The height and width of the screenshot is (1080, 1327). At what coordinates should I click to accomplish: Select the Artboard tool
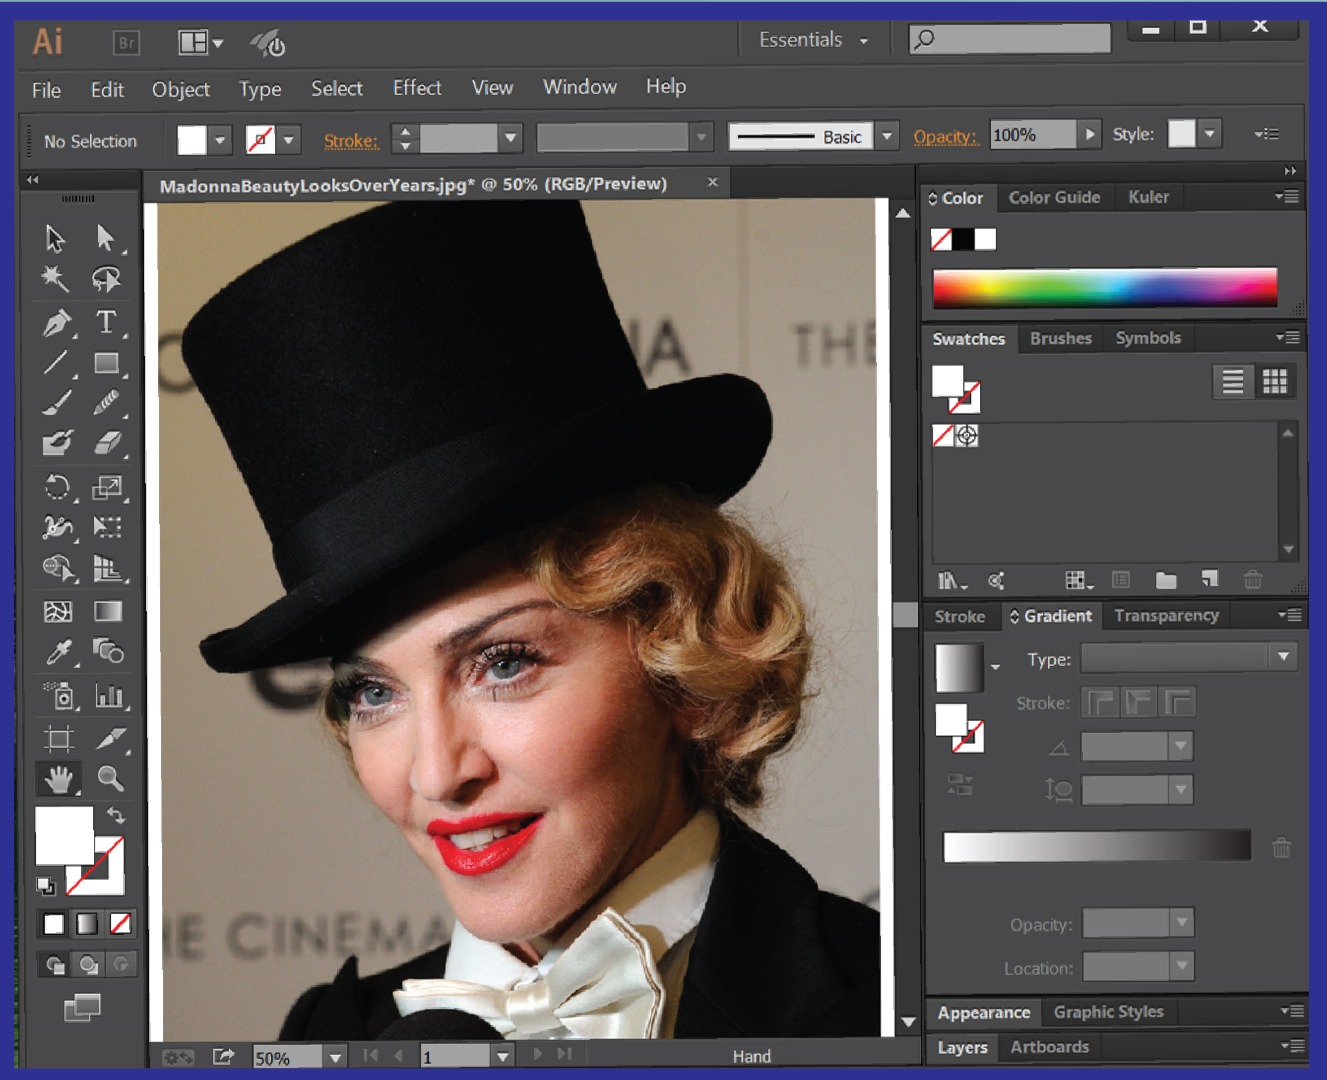[x=58, y=738]
